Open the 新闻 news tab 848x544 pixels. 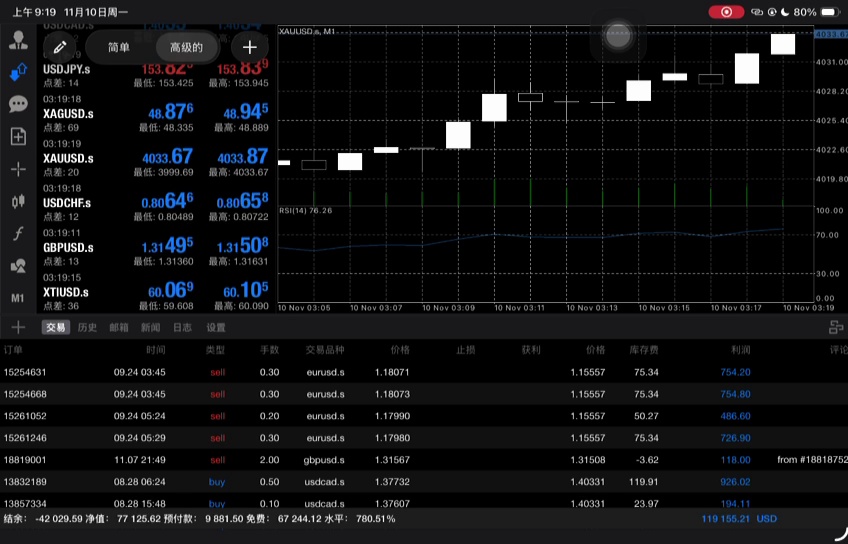point(150,327)
